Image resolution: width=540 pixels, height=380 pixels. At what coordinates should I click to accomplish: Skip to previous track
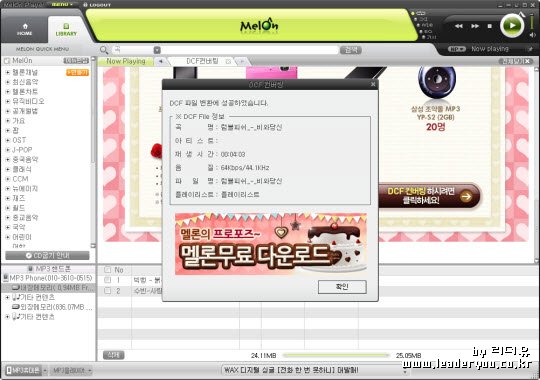459,26
